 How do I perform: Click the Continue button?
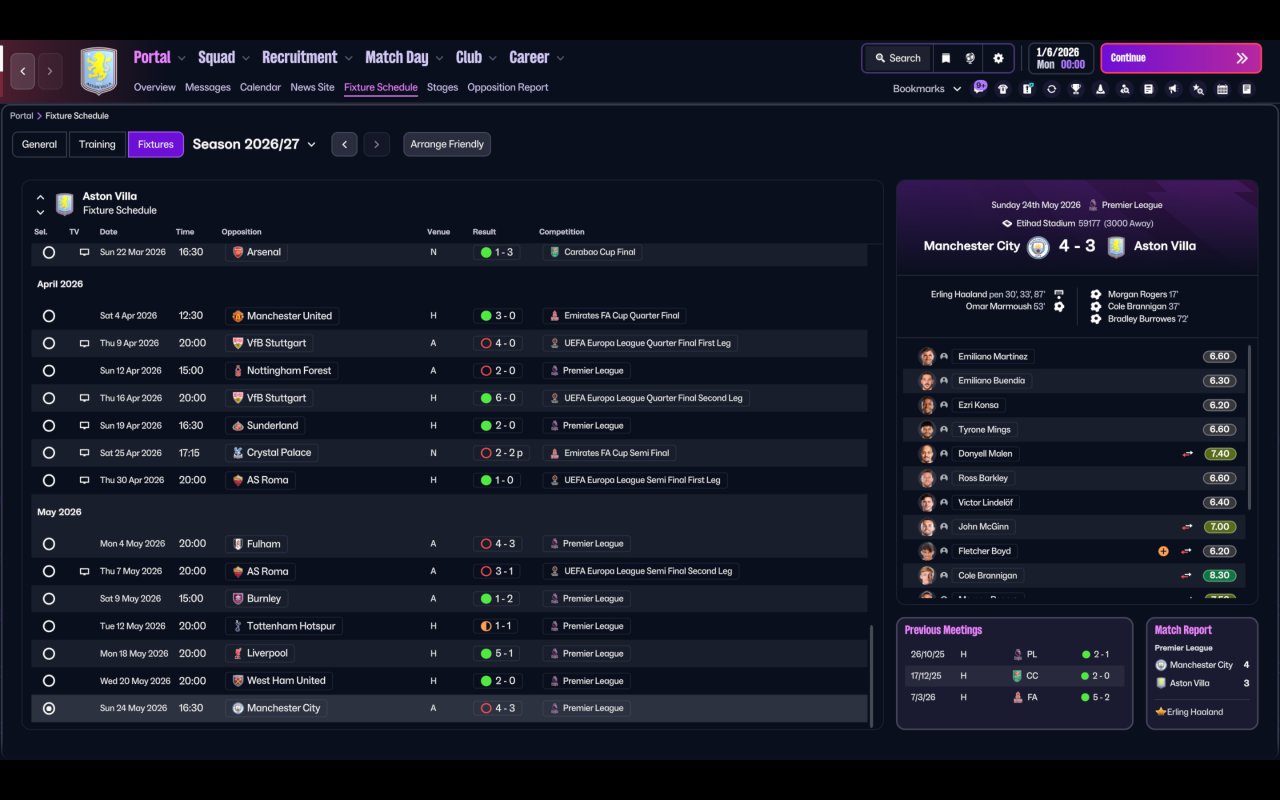coord(1179,58)
